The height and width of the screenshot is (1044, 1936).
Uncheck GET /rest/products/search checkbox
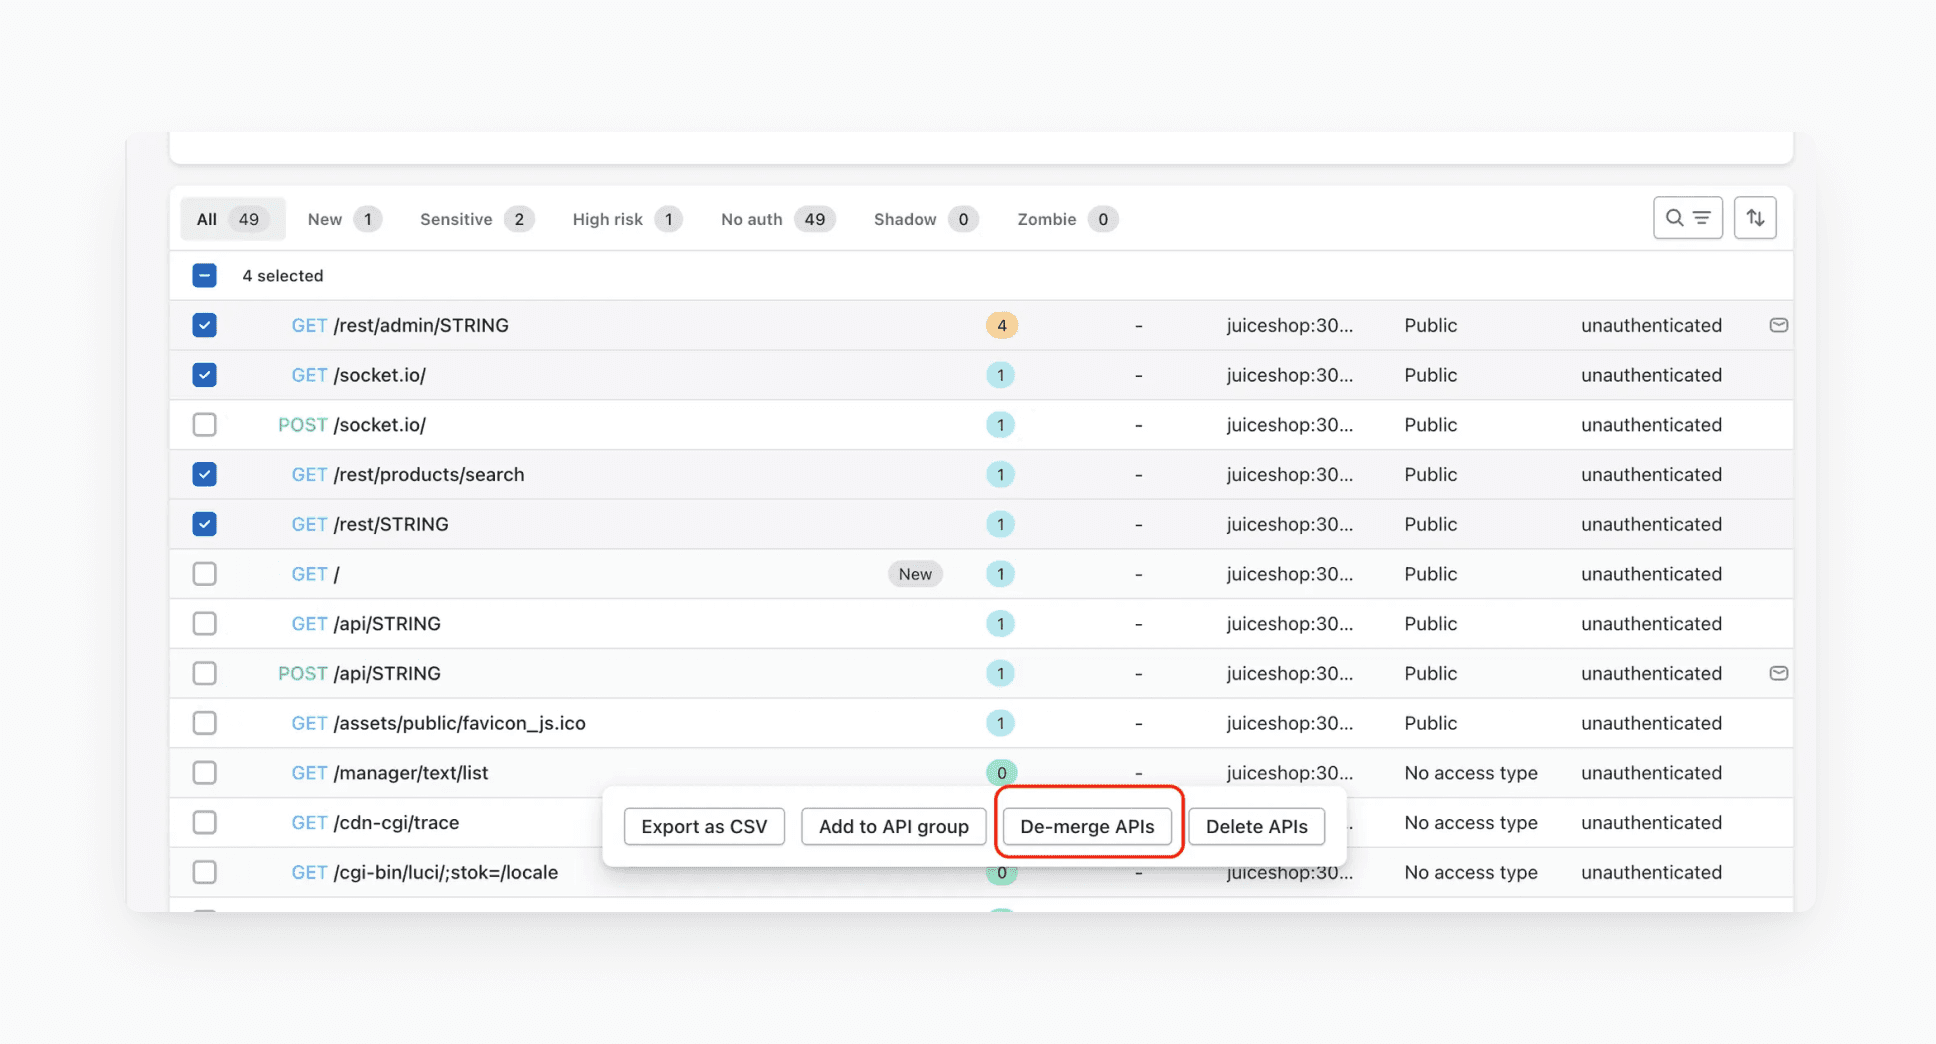point(204,474)
